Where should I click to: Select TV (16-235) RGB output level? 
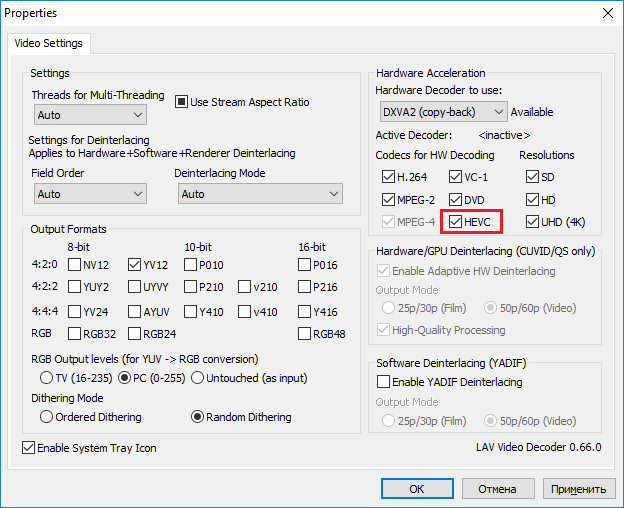coord(46,378)
